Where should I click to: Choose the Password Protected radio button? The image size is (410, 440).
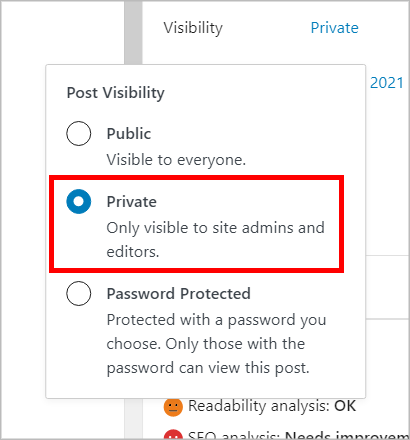[79, 293]
